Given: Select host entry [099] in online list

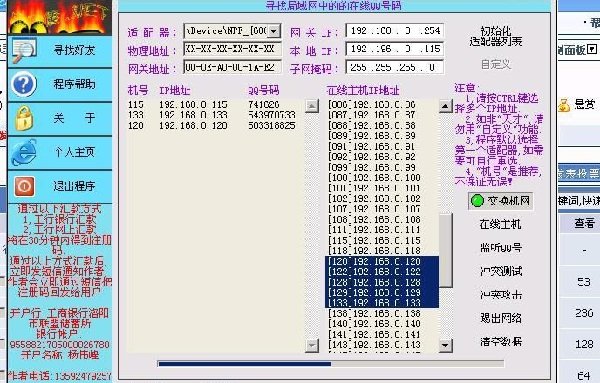Looking at the screenshot, I should (x=382, y=168).
